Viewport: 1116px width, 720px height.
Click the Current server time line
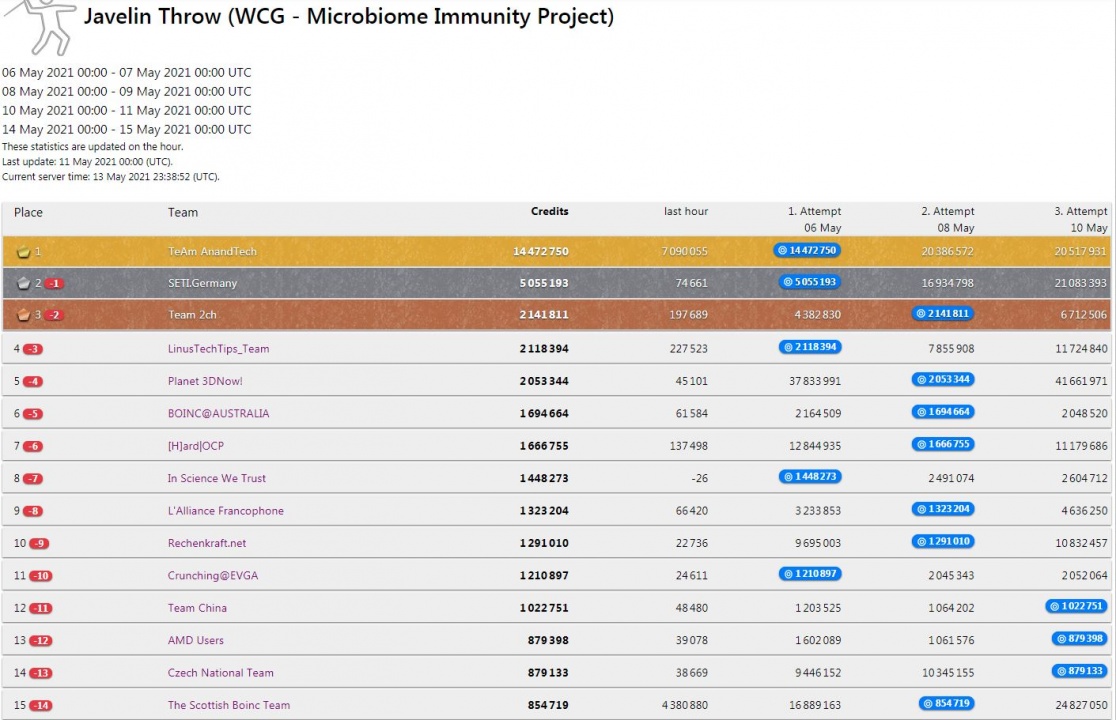click(110, 176)
